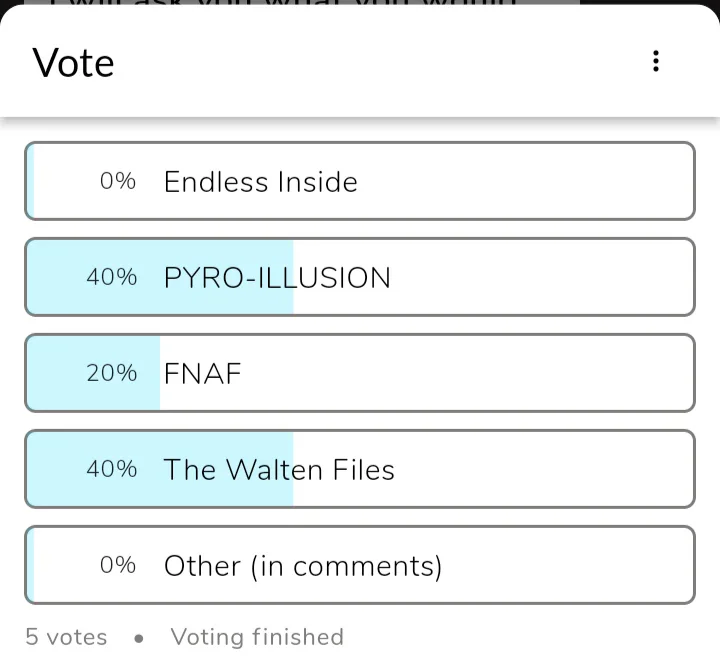Tap the 0% label beside Endless Inside

click(118, 181)
